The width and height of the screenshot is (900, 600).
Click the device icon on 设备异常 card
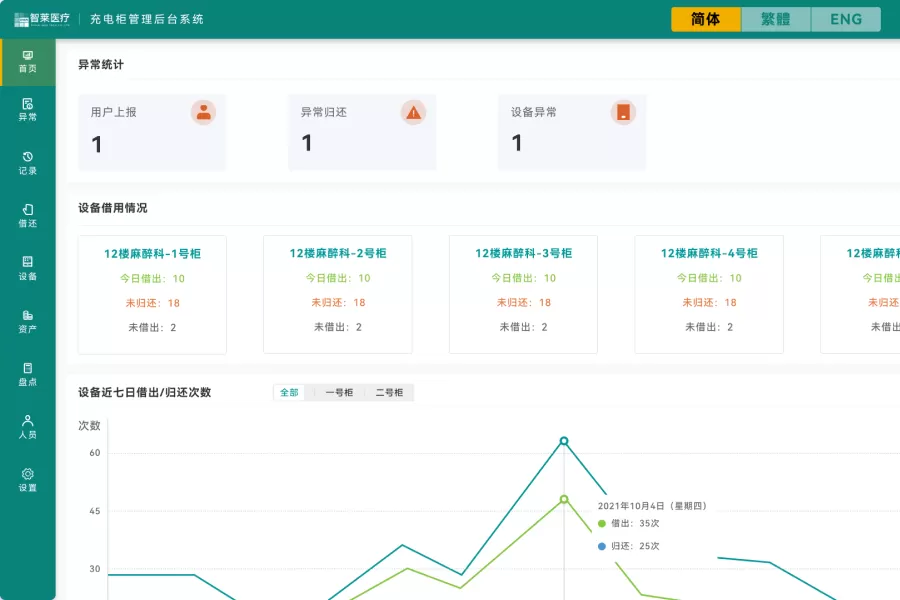click(x=623, y=112)
